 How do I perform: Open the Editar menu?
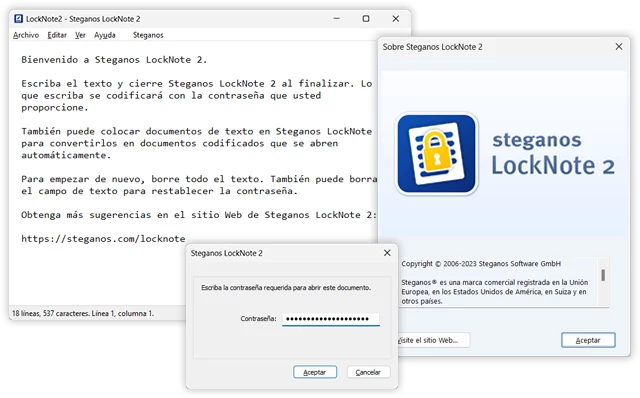pos(57,35)
